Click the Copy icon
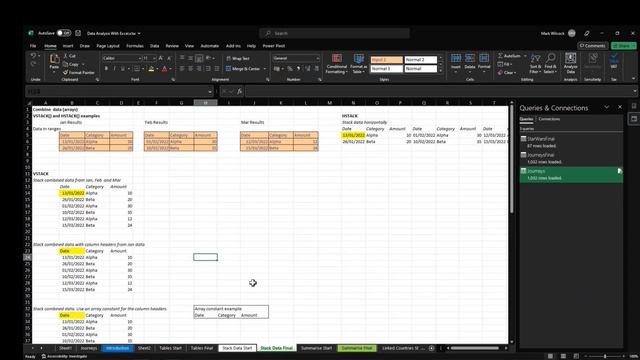This screenshot has width=640, height=360. (x=66, y=64)
